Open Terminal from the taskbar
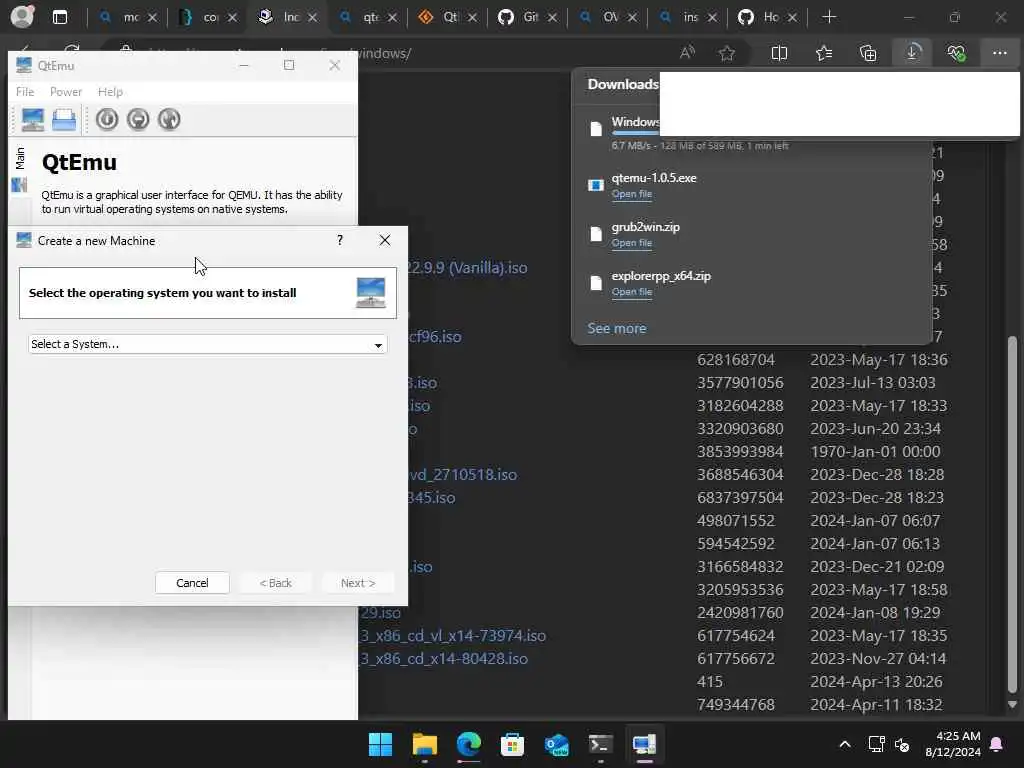 (x=600, y=744)
